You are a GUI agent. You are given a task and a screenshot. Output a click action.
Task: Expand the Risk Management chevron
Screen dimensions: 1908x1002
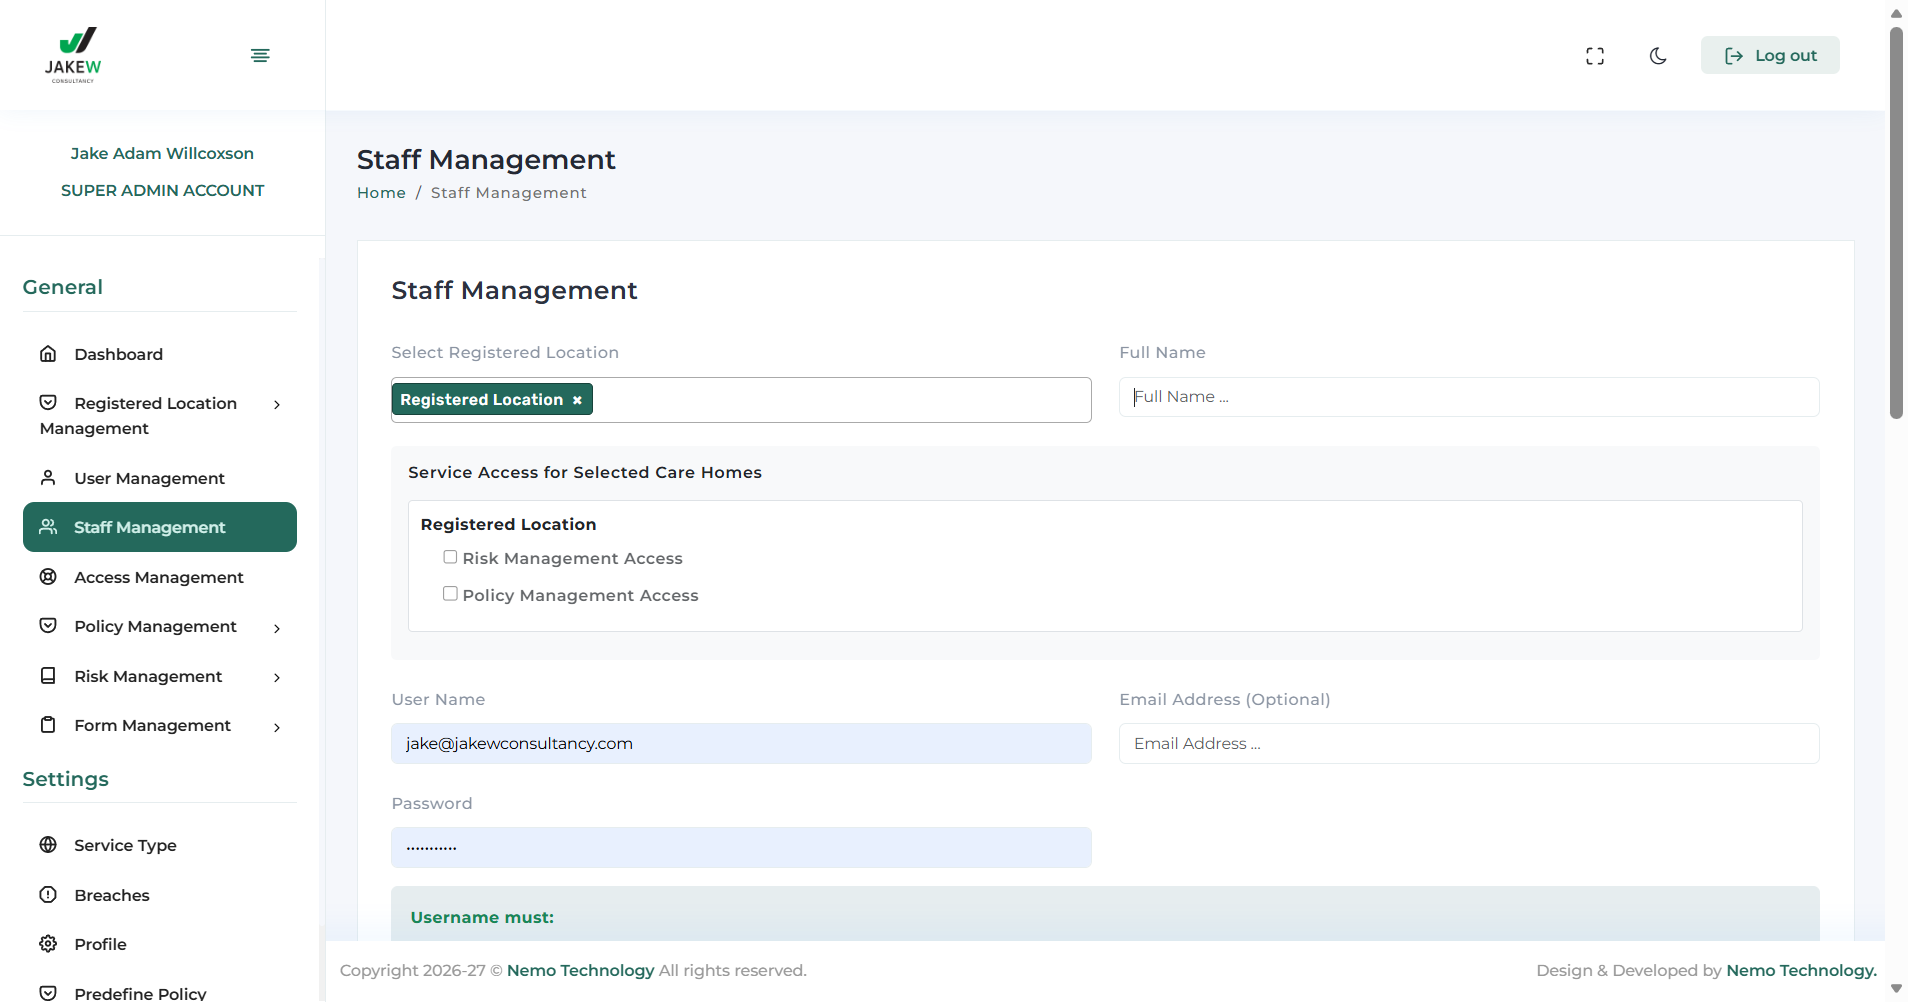point(277,678)
